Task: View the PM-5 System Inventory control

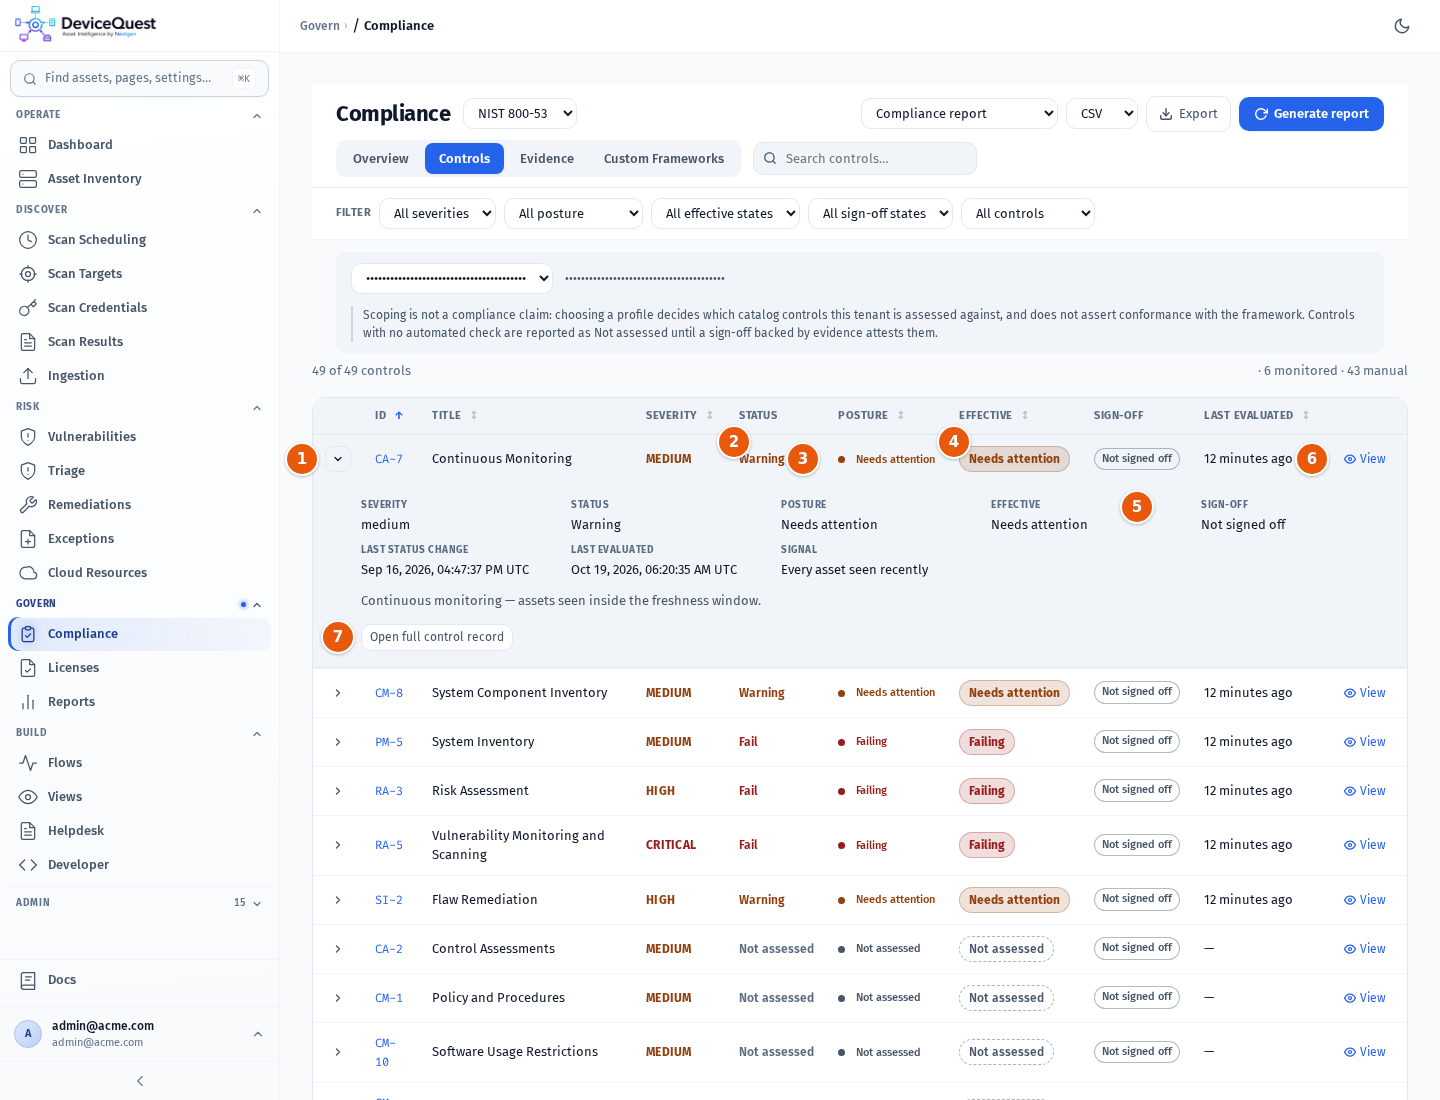Action: [1364, 742]
